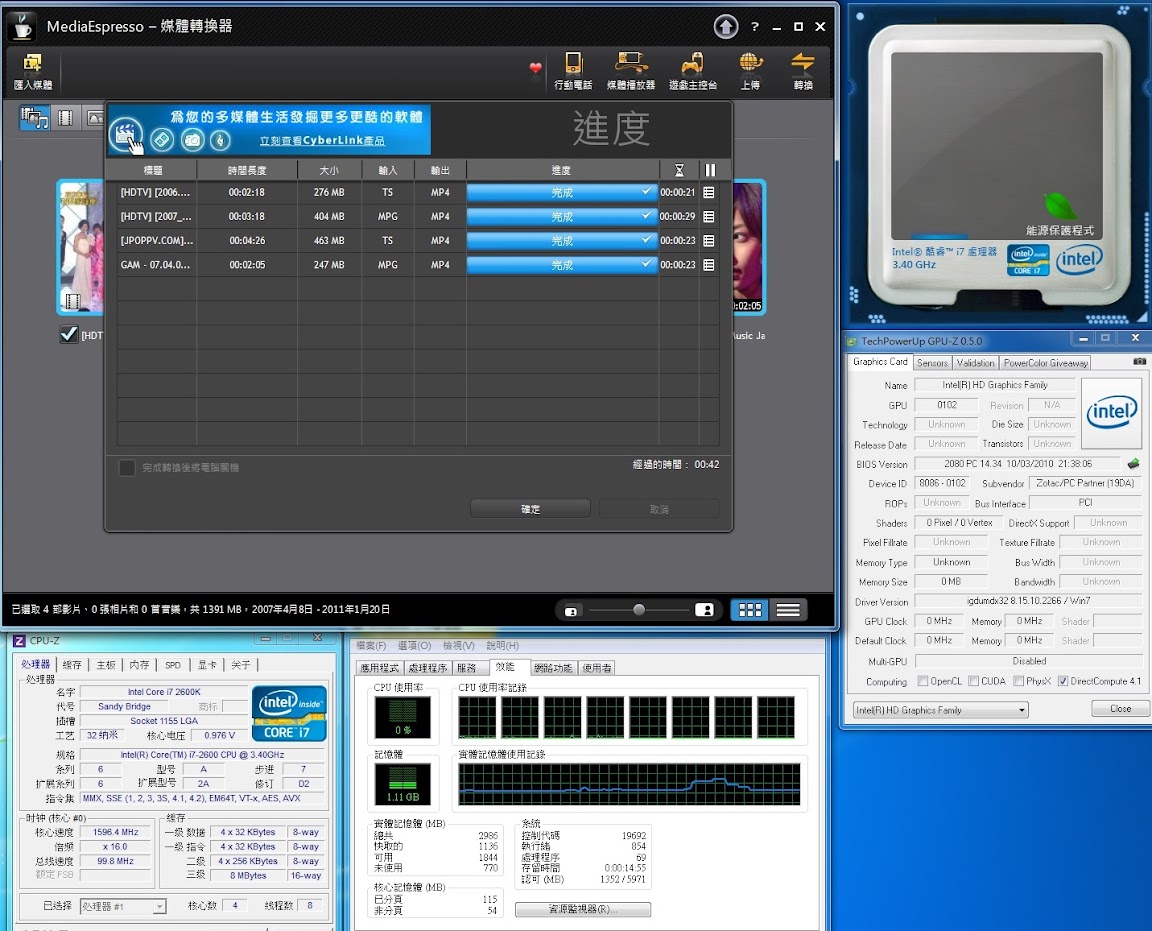Switch to list view
The image size is (1152, 931).
tap(788, 610)
